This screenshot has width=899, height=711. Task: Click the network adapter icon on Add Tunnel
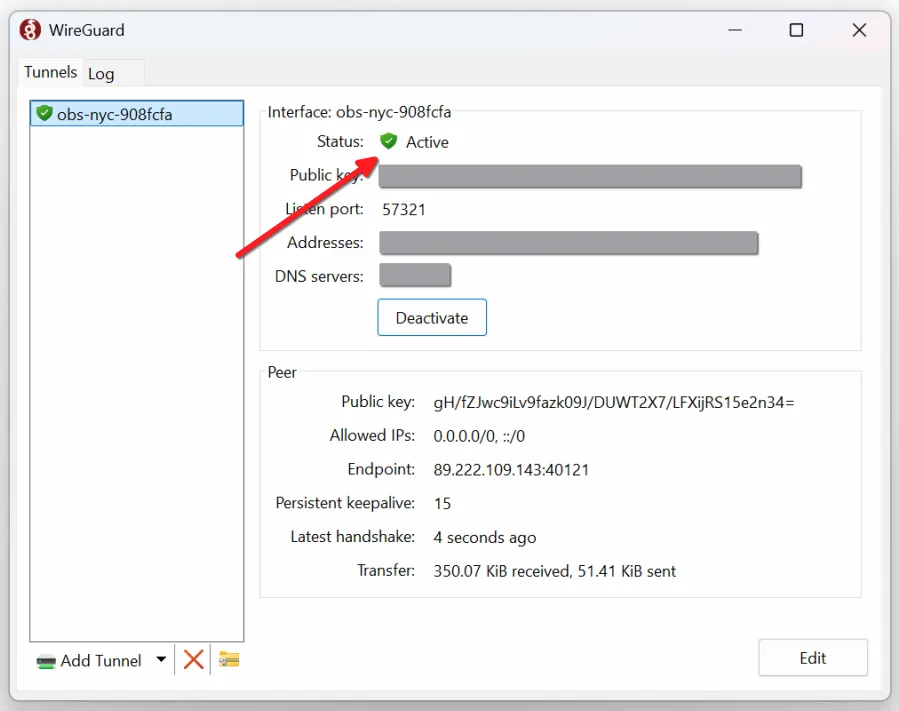(x=46, y=661)
